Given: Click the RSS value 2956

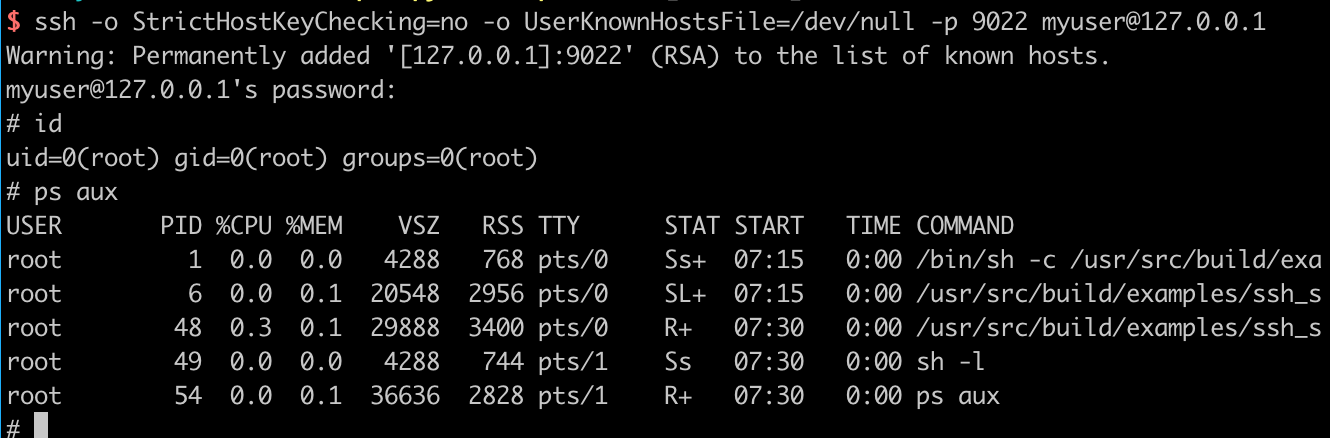Looking at the screenshot, I should [496, 294].
